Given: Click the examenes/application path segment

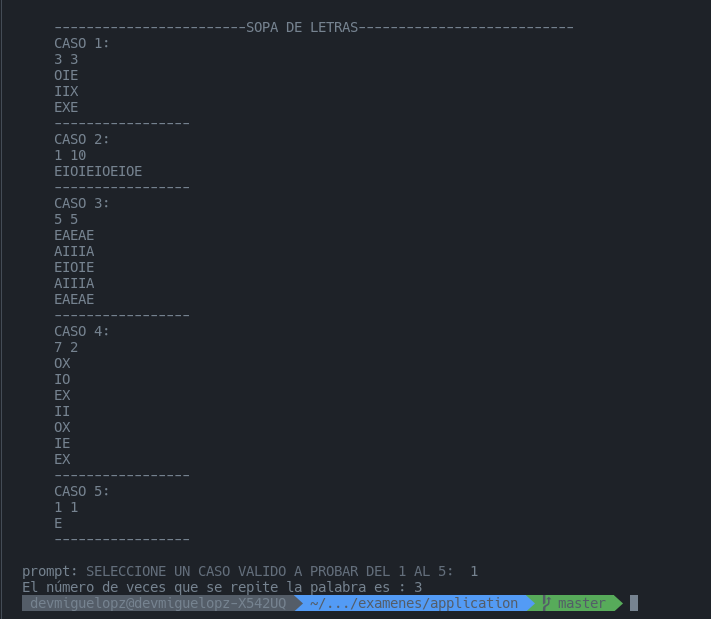Looking at the screenshot, I should [414, 603].
